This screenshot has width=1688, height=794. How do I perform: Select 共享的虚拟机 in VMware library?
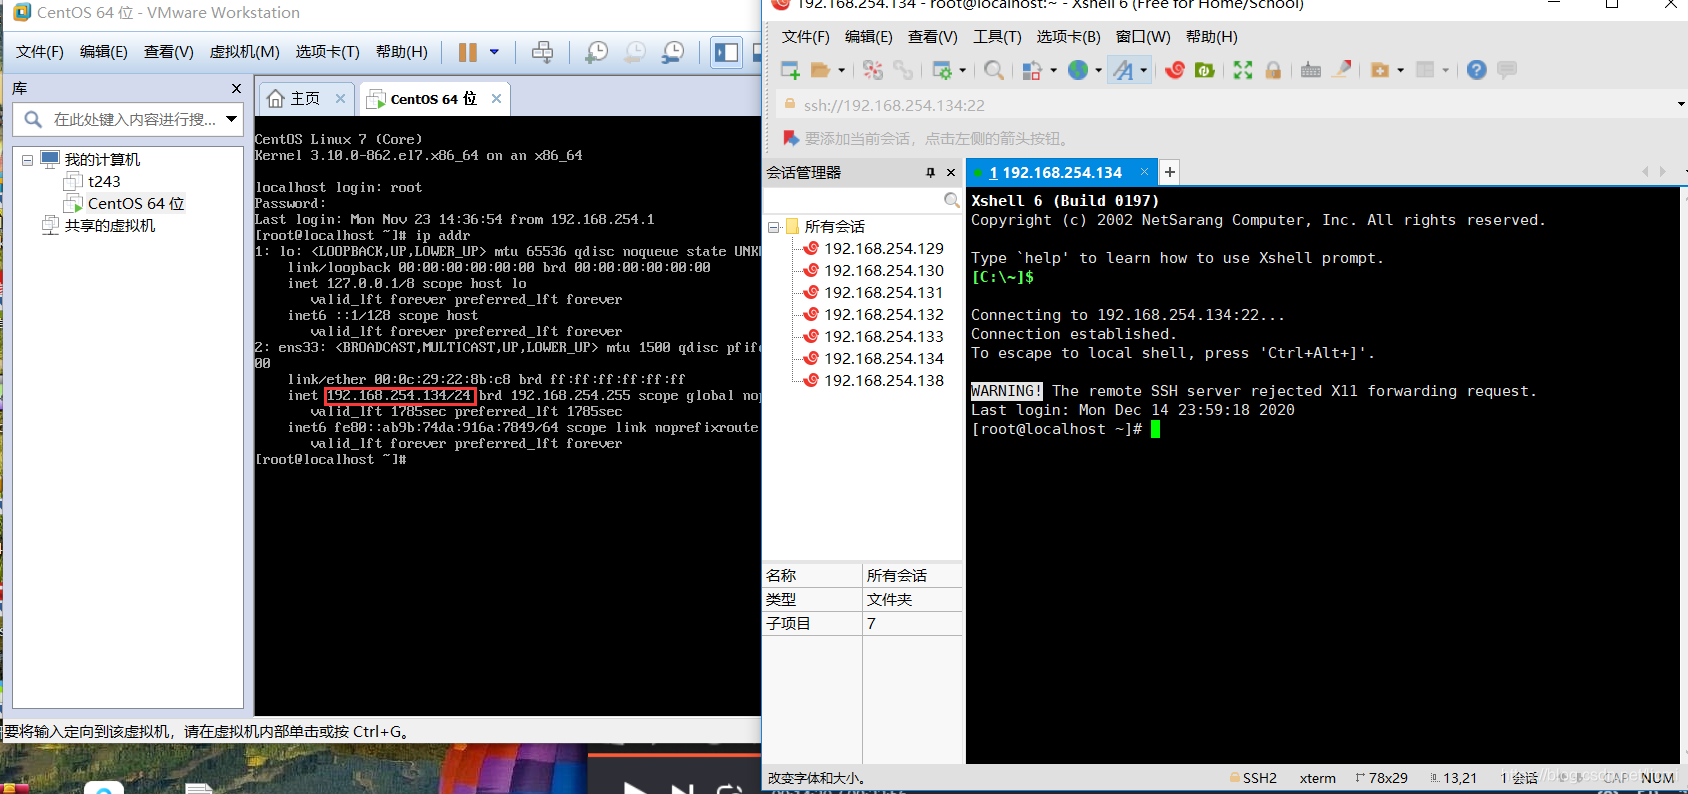(110, 225)
